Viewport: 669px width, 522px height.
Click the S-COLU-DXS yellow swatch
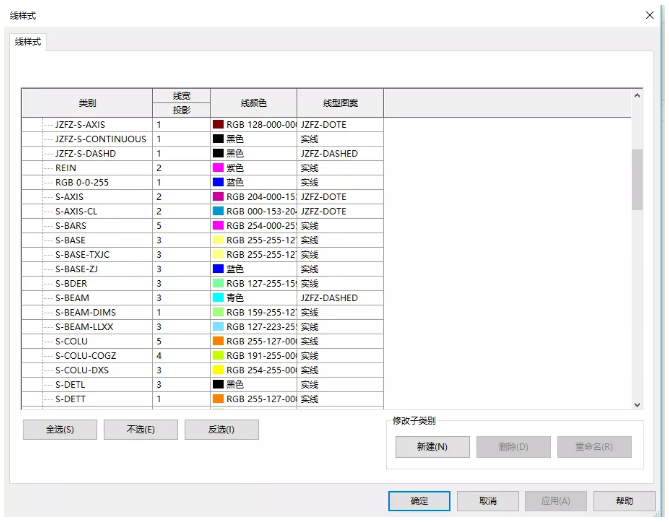click(218, 370)
